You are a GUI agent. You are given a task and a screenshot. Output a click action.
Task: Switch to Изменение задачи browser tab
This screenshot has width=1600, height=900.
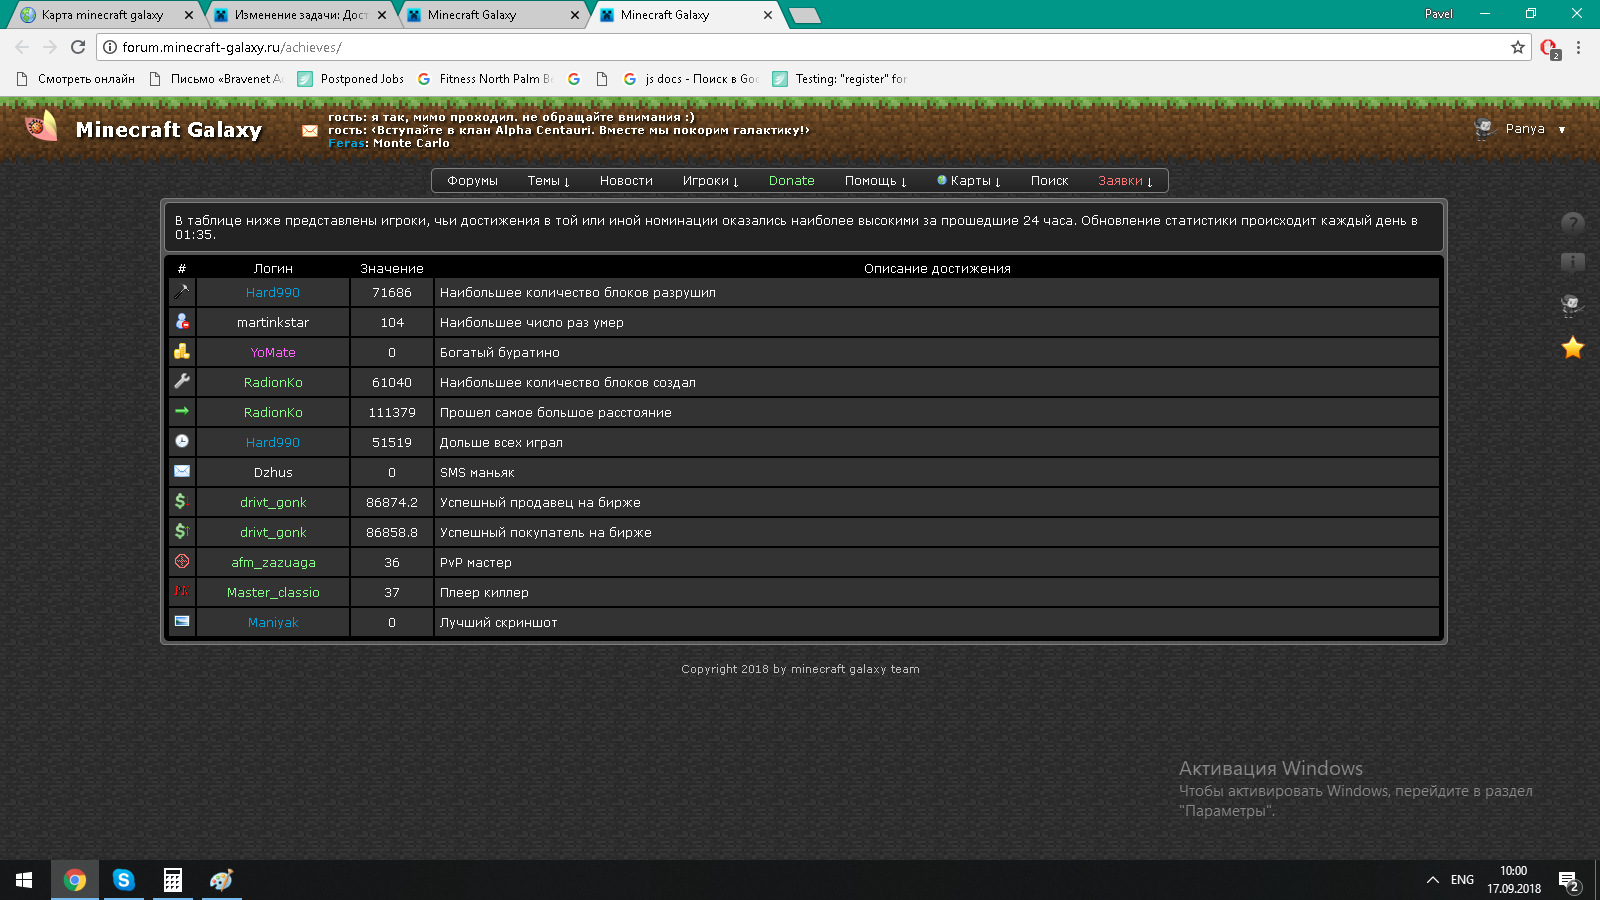[x=300, y=15]
